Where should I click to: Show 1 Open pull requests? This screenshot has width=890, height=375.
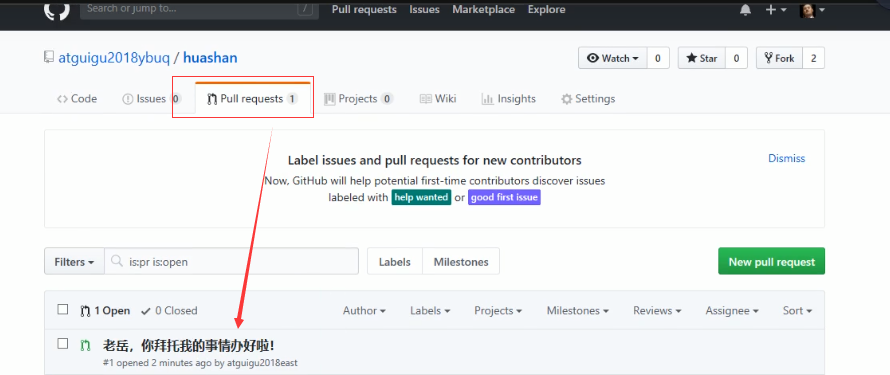[x=106, y=310]
